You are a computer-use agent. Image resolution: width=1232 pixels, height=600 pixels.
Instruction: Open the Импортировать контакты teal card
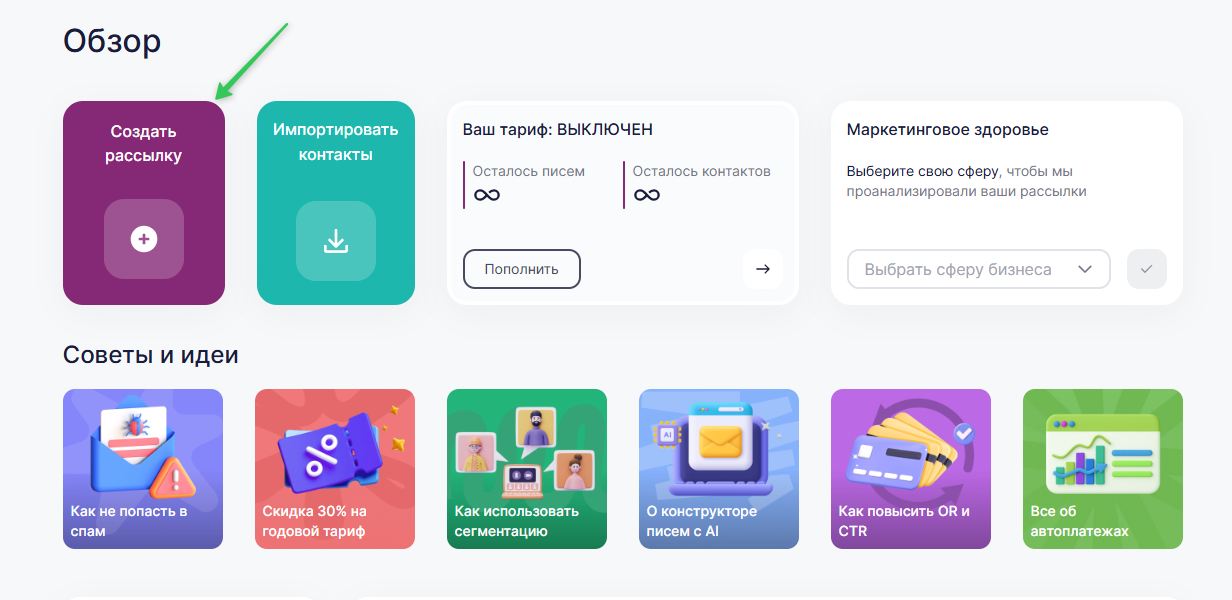click(x=336, y=203)
